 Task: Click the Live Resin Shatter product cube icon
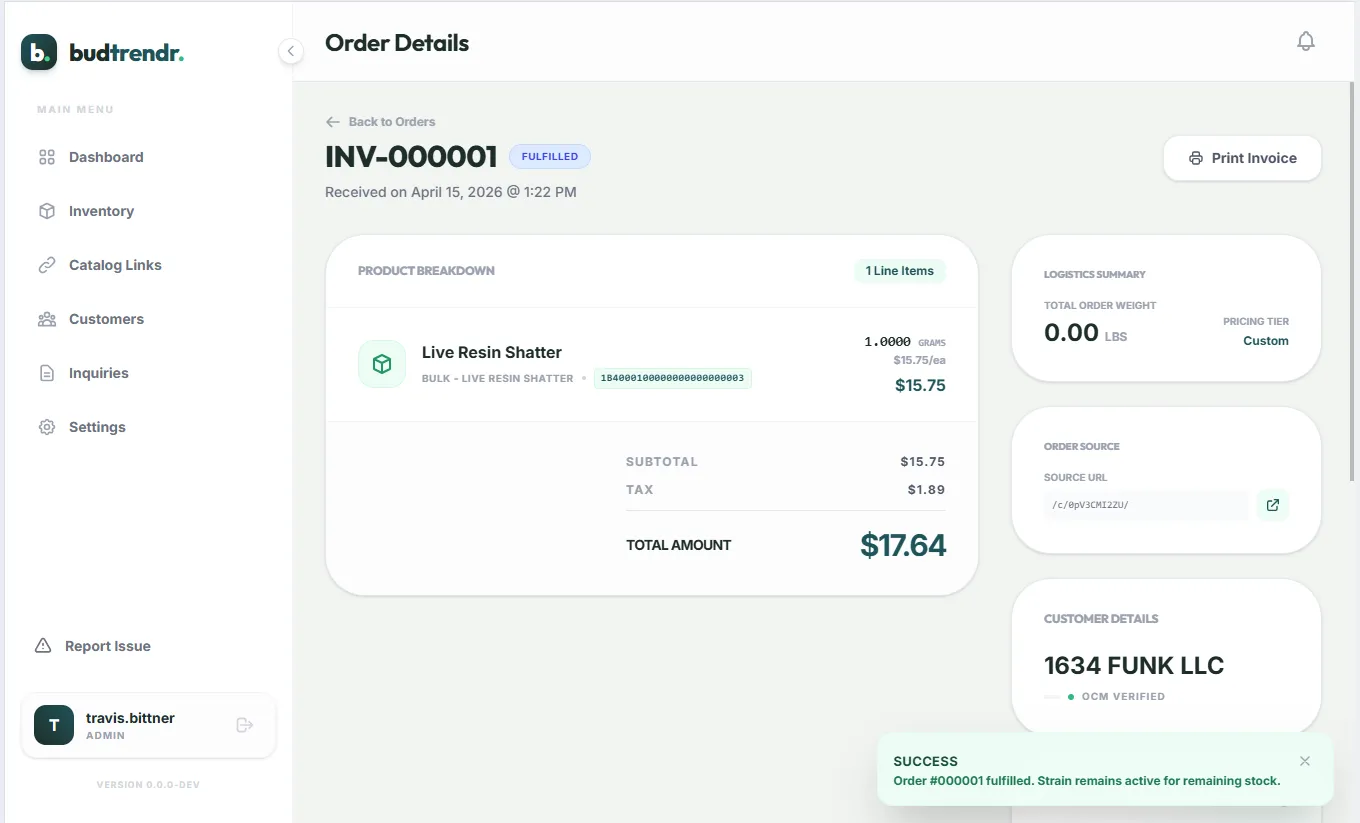[x=382, y=364]
